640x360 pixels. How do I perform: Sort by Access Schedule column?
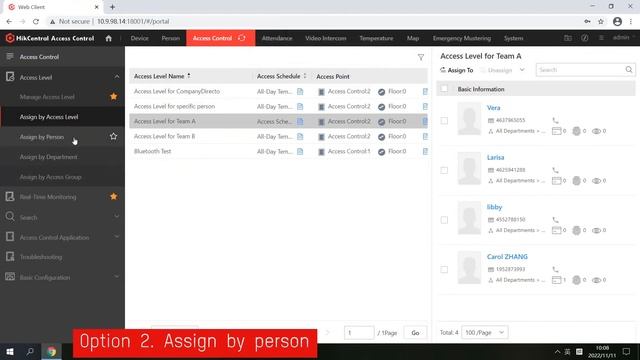click(304, 76)
